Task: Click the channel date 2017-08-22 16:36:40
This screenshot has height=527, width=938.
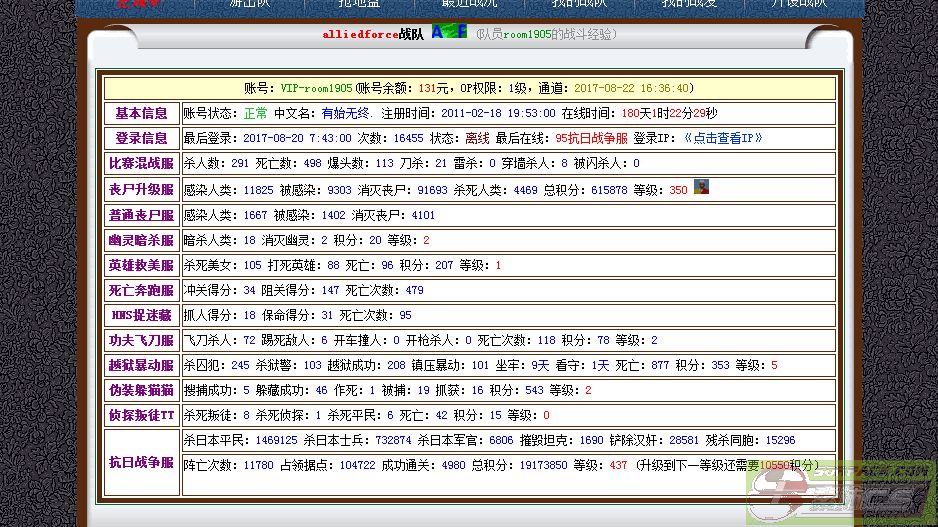Action: pos(631,89)
